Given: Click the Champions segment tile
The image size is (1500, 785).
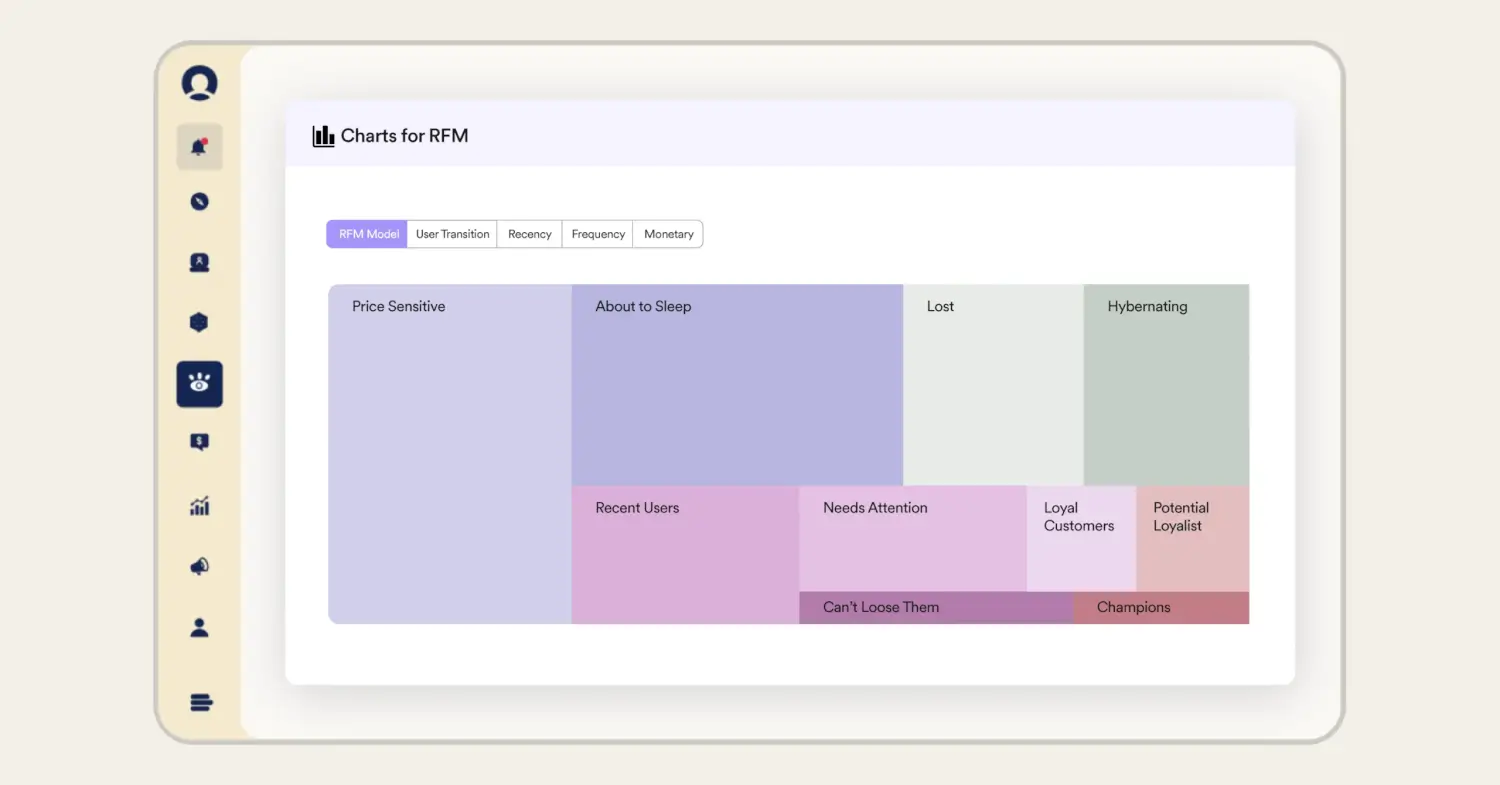Looking at the screenshot, I should [x=1161, y=607].
